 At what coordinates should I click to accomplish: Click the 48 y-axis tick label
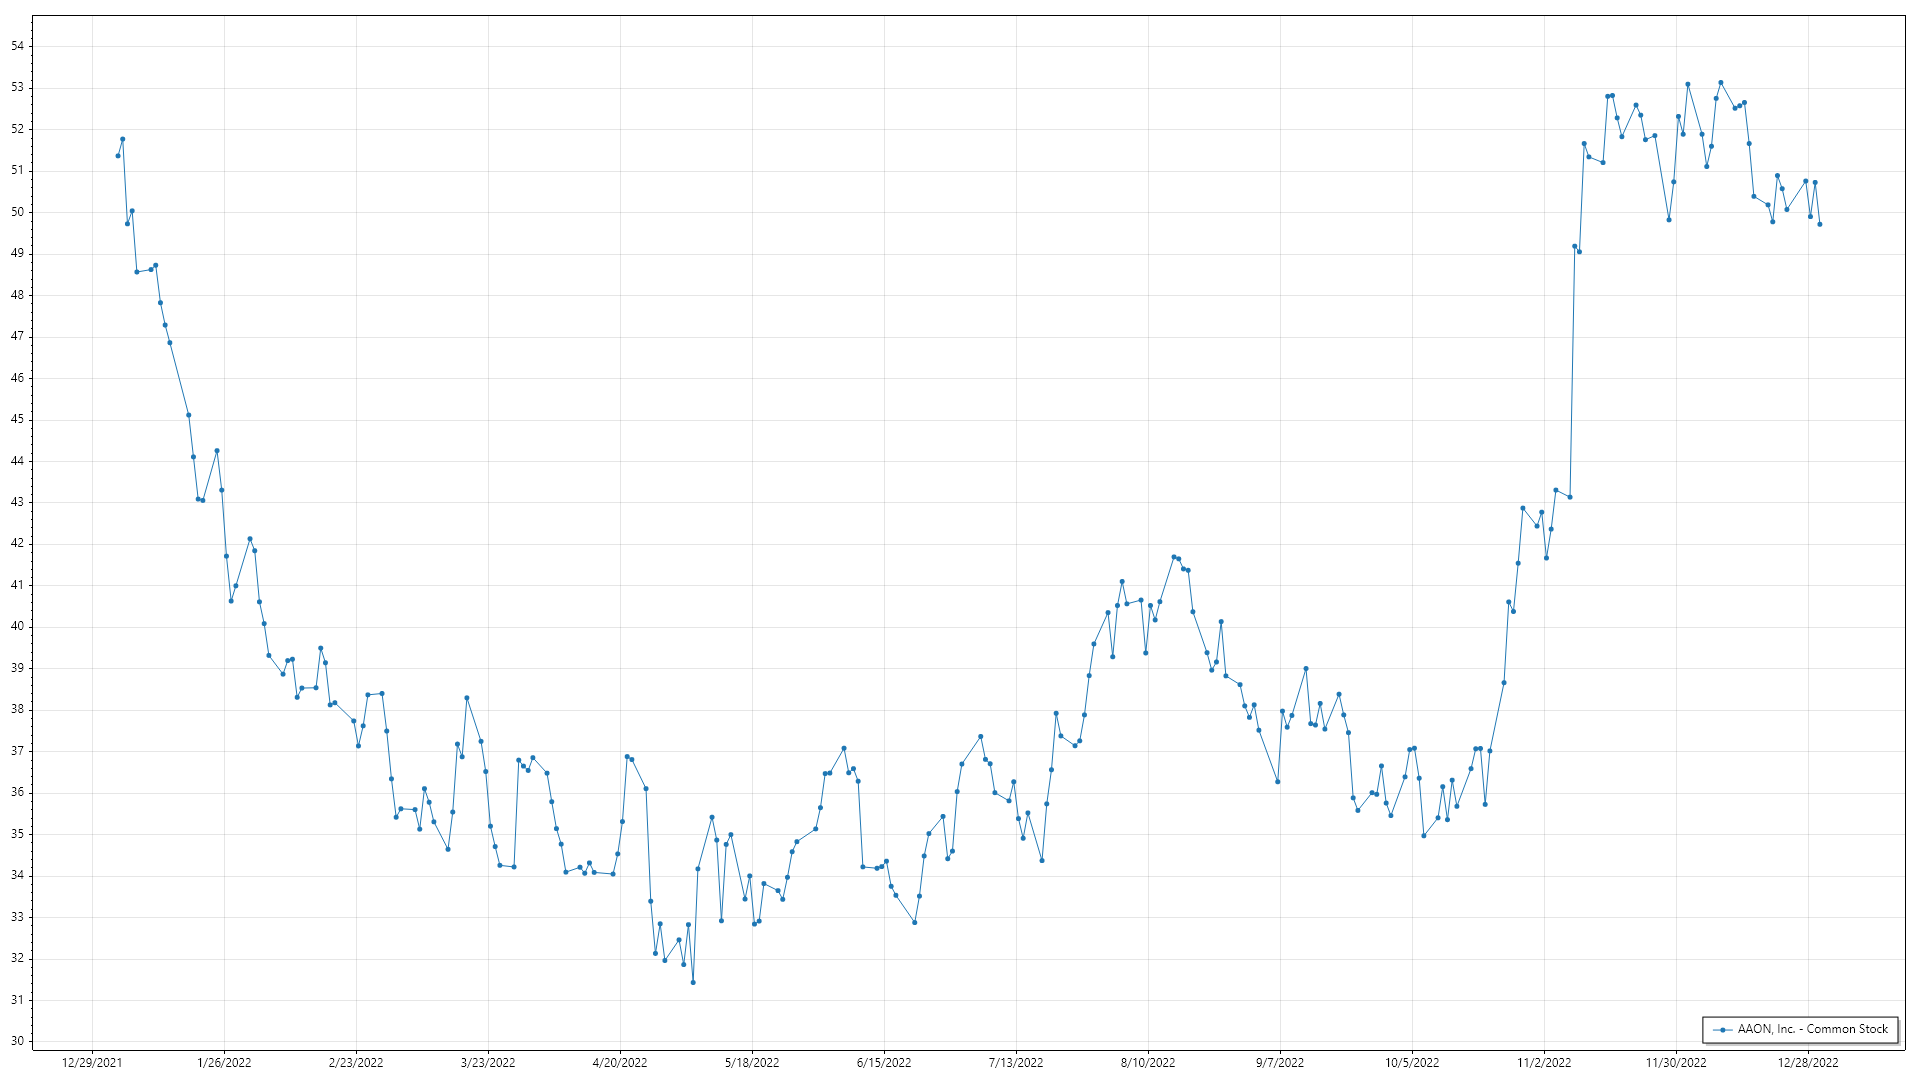[x=17, y=295]
